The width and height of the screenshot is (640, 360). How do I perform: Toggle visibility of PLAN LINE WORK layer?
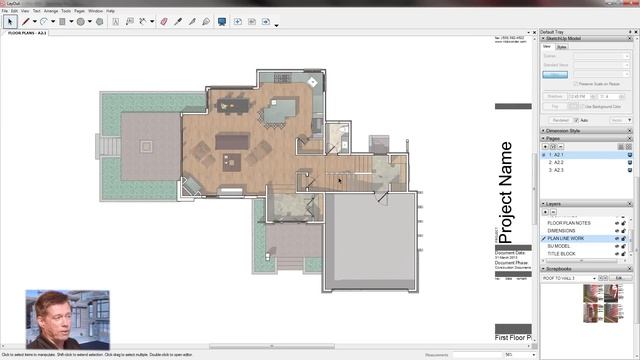[617, 239]
